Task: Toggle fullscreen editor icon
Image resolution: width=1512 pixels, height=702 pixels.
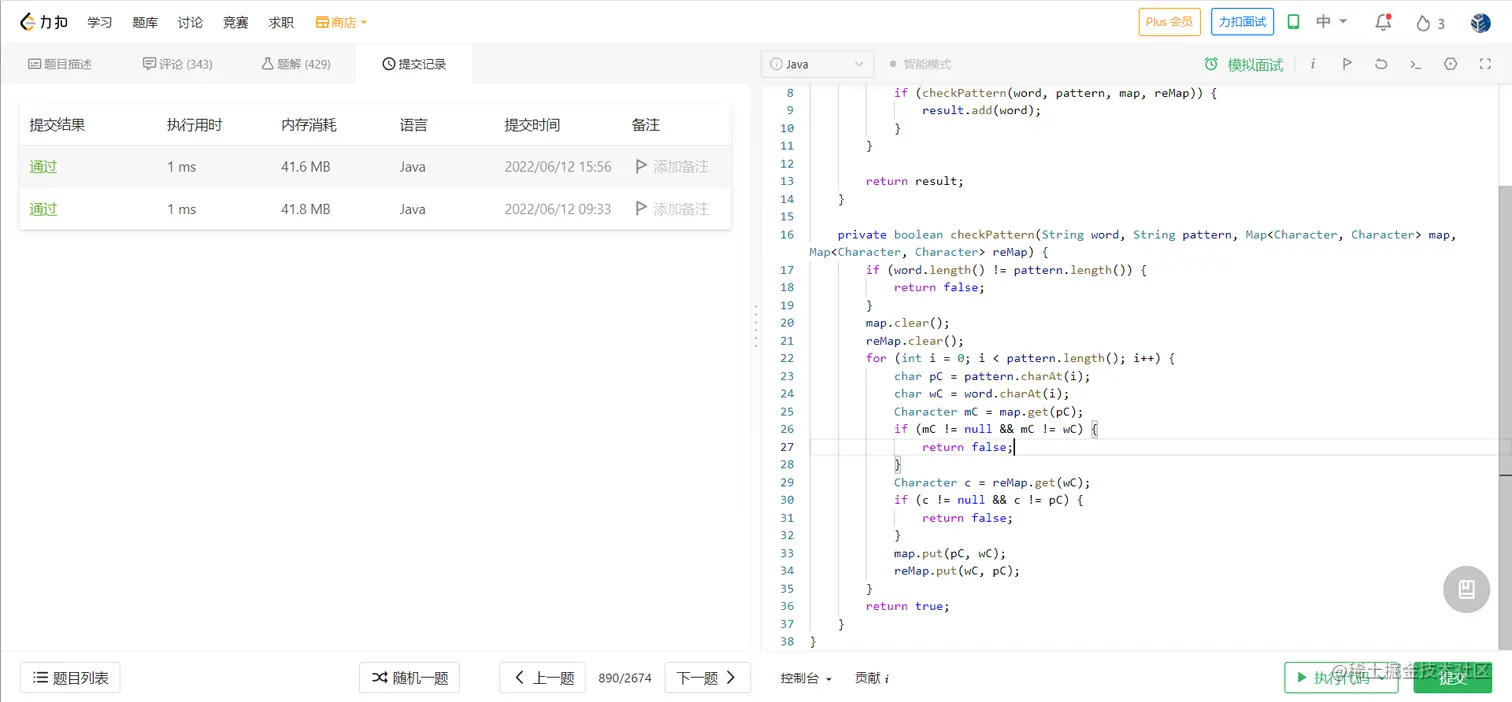Action: tap(1485, 64)
